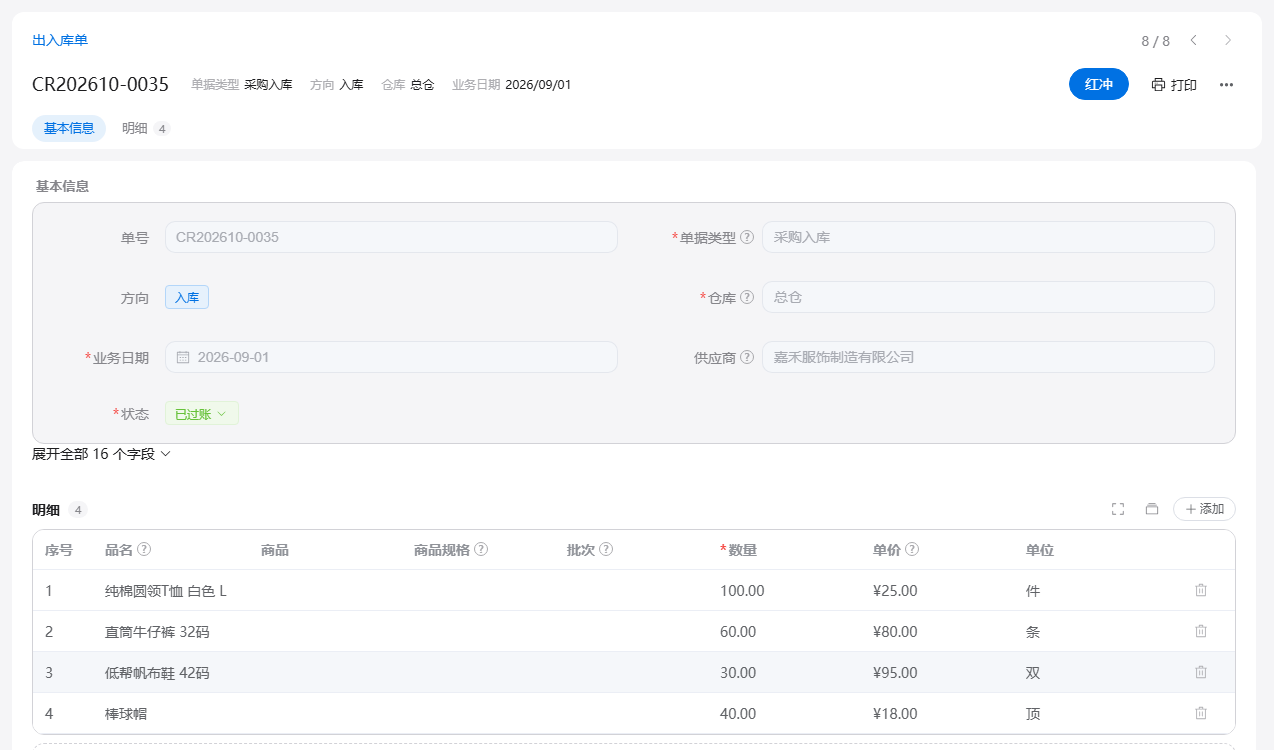Click the 业务日期 calendar icon
Viewport: 1274px width, 750px height.
[183, 357]
